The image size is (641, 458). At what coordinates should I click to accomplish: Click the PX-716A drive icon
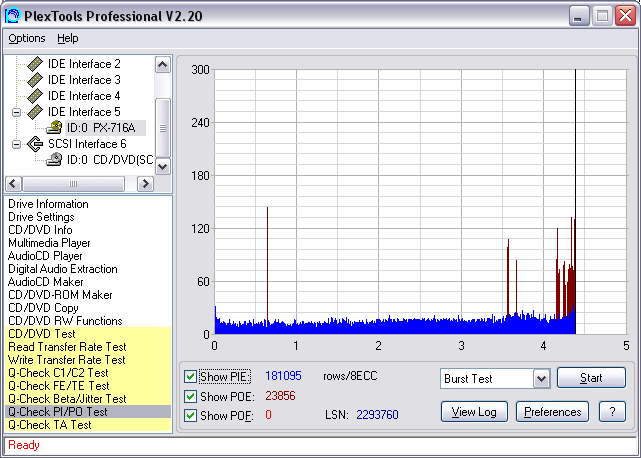pyautogui.click(x=54, y=128)
